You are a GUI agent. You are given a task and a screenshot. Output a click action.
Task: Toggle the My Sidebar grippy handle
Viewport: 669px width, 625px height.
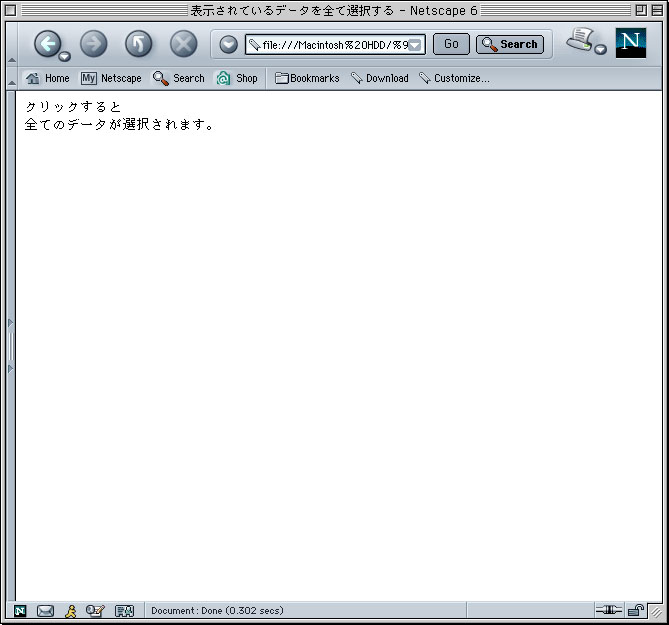point(11,346)
